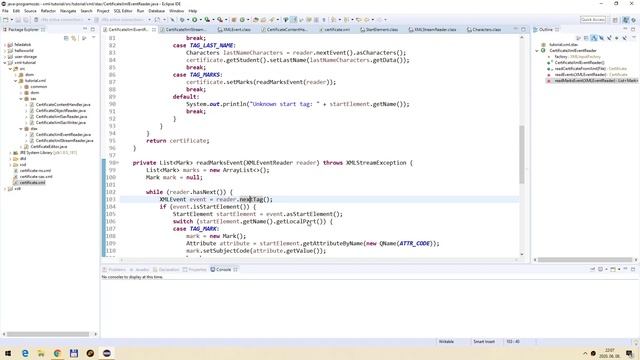Screen dimensions: 640x360
Task: Open the File menu
Action: [5, 11]
